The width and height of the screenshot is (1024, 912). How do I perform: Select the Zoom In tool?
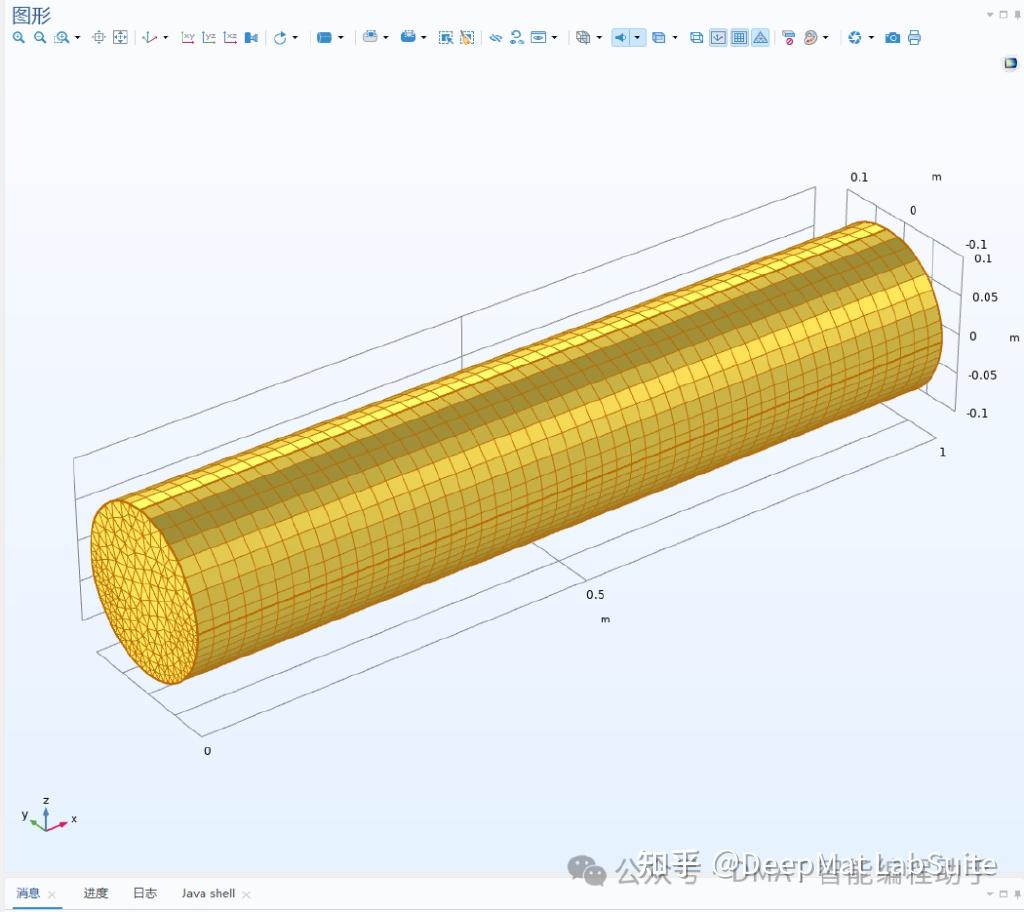pos(19,37)
